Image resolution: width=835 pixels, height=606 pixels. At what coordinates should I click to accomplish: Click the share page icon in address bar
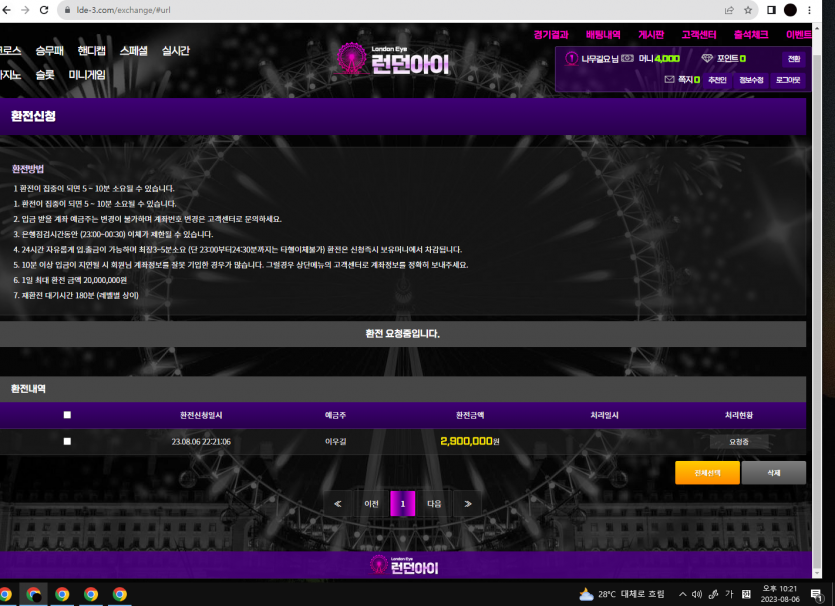[x=725, y=9]
